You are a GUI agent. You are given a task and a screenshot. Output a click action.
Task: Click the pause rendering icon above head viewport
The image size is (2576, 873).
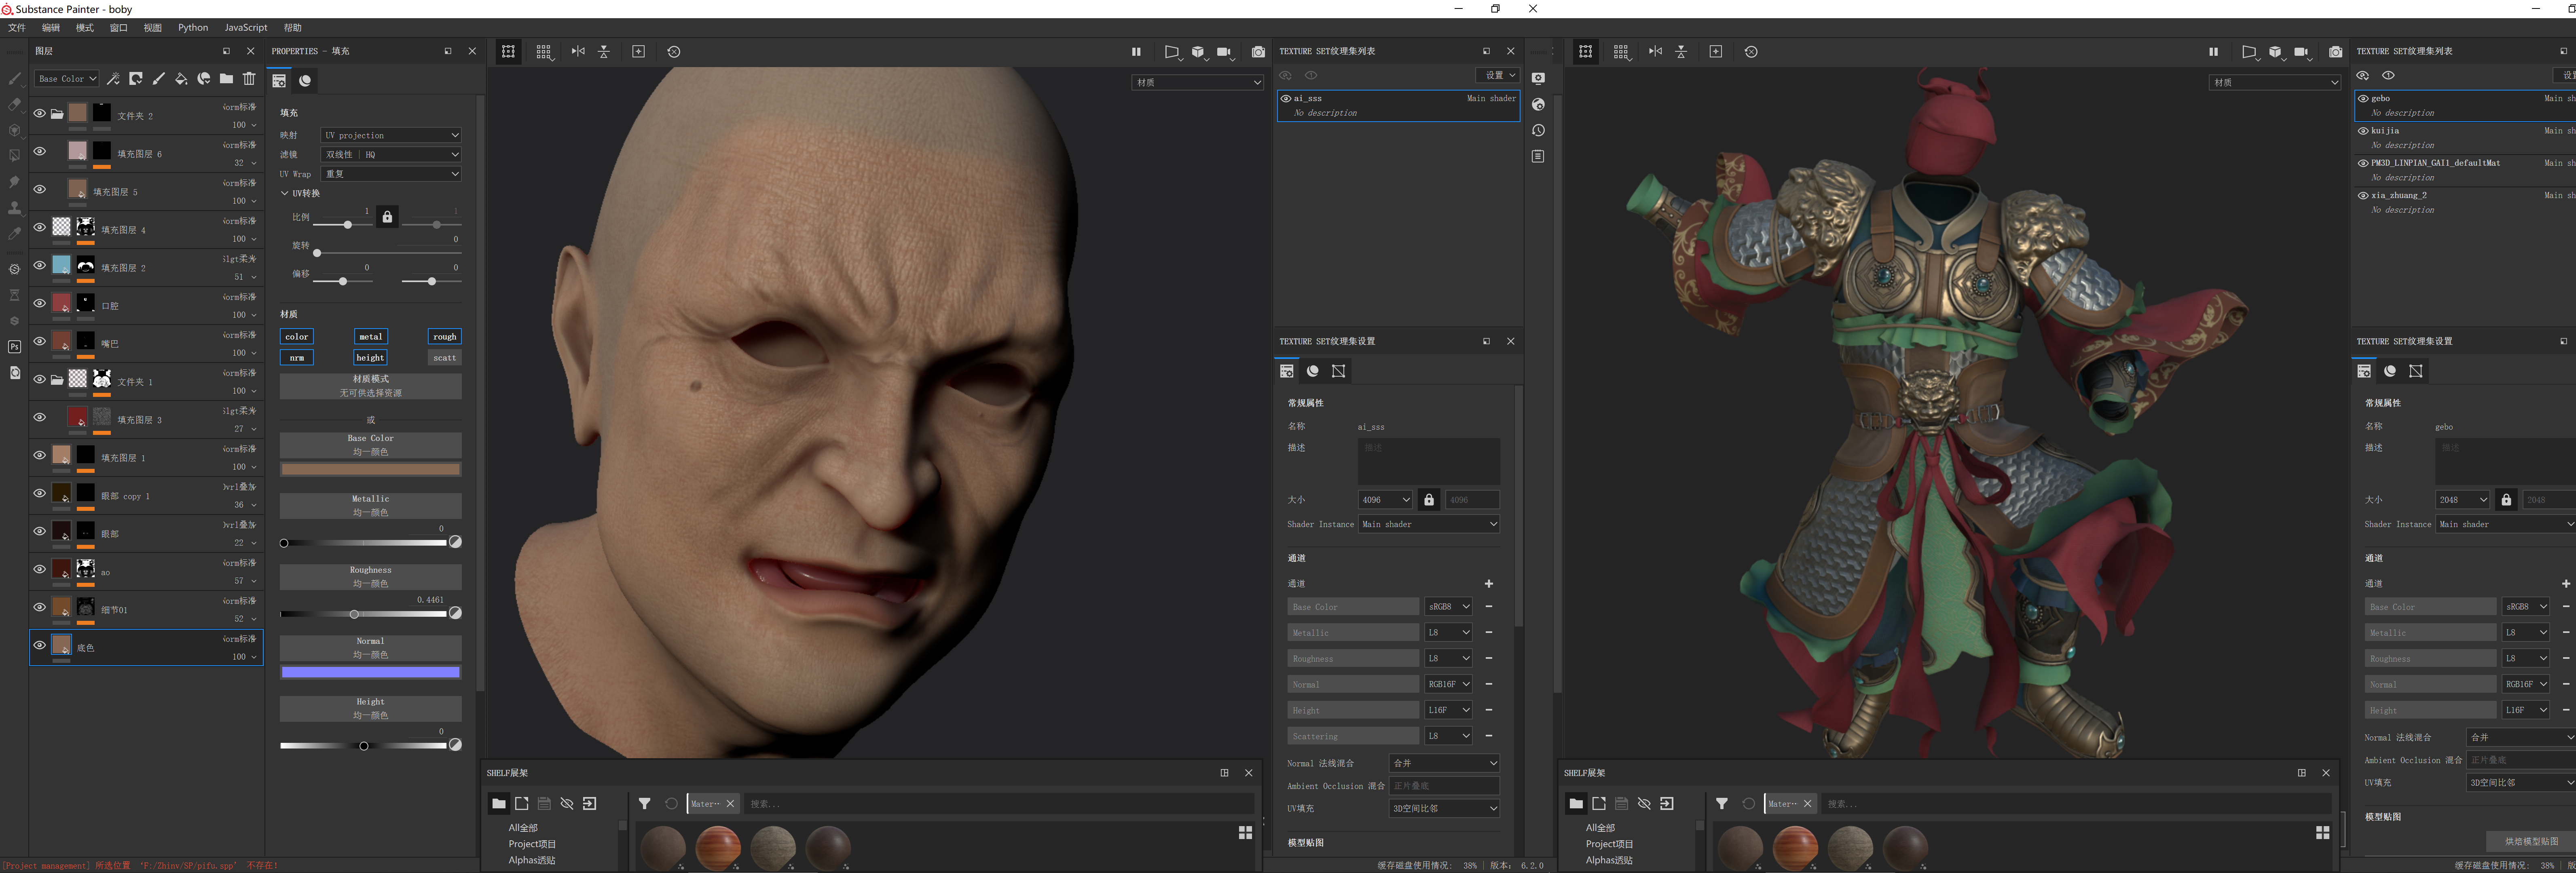(1136, 52)
